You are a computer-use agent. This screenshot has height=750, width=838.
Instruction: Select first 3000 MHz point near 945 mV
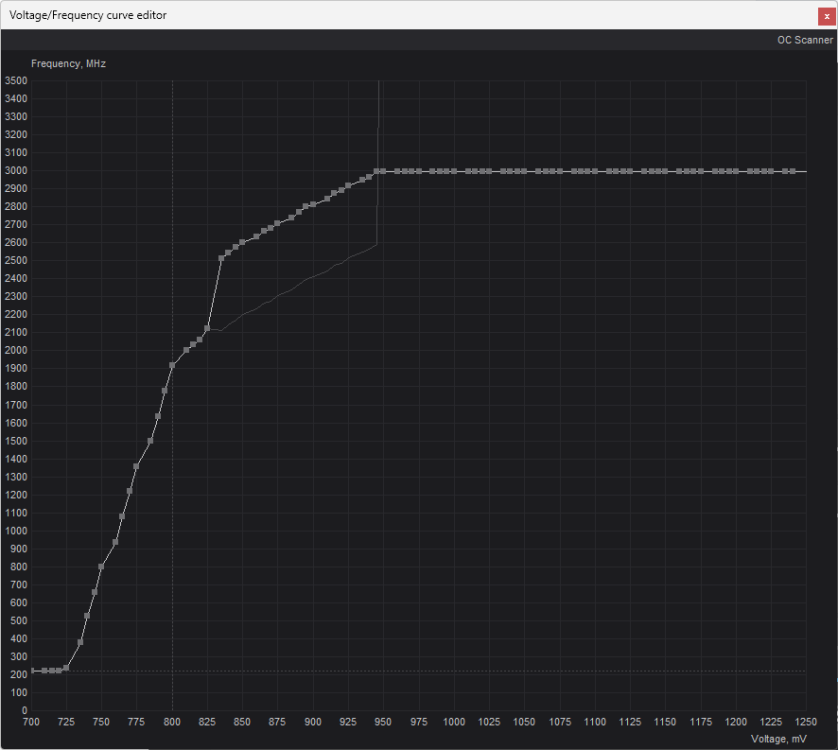tap(376, 171)
